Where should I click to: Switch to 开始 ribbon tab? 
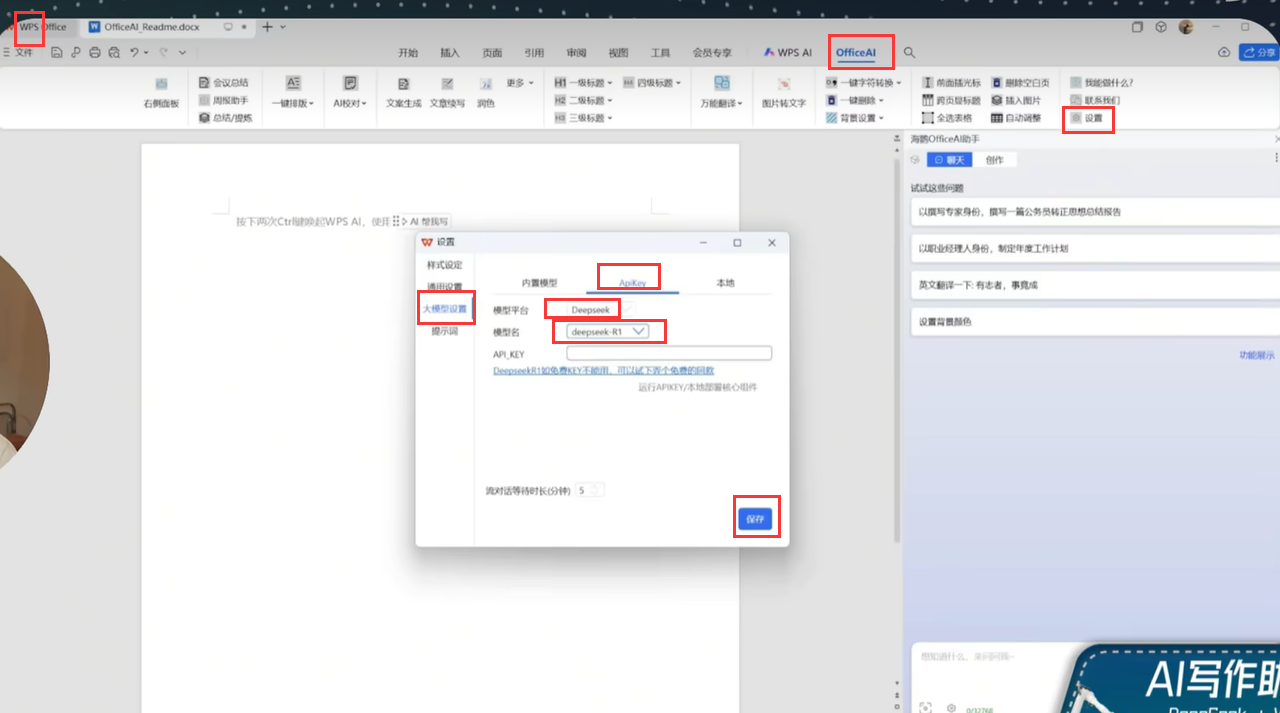[408, 53]
